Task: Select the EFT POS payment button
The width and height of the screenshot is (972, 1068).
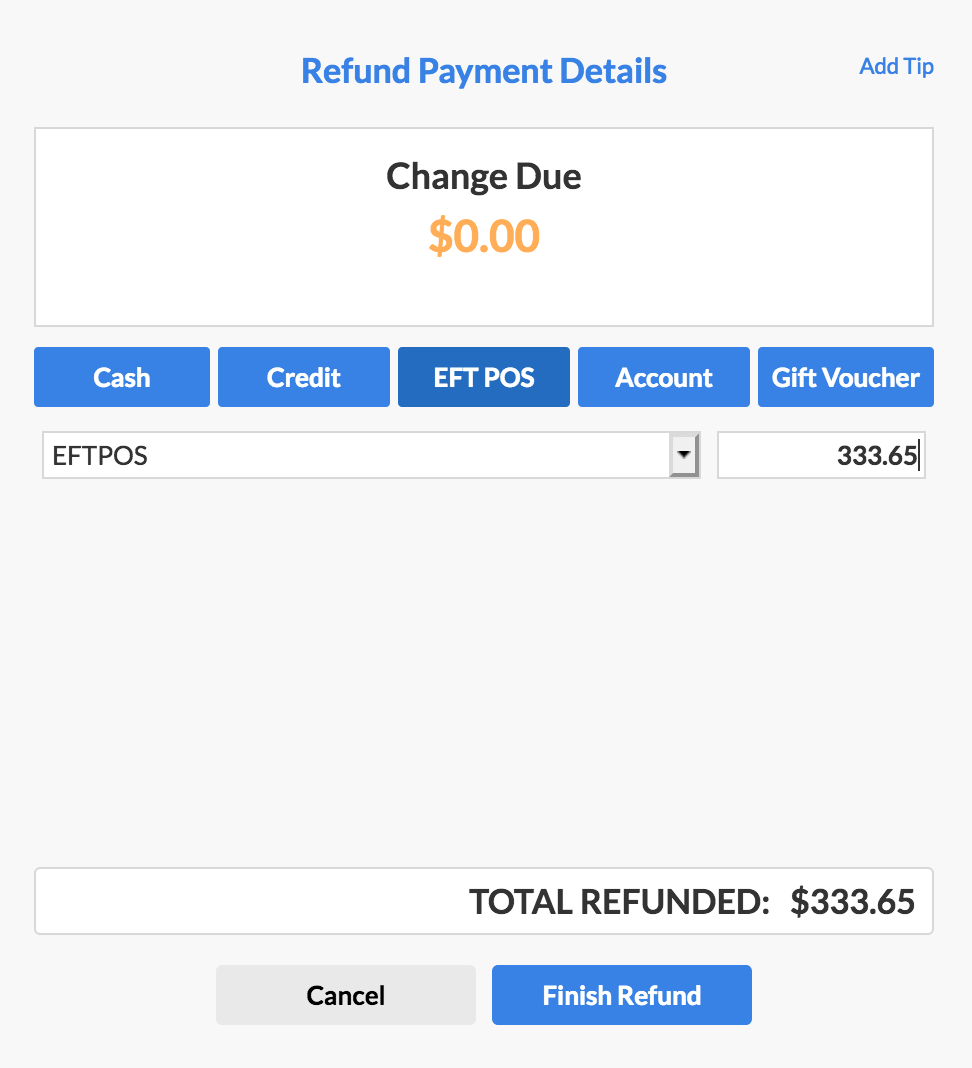Action: pyautogui.click(x=484, y=377)
